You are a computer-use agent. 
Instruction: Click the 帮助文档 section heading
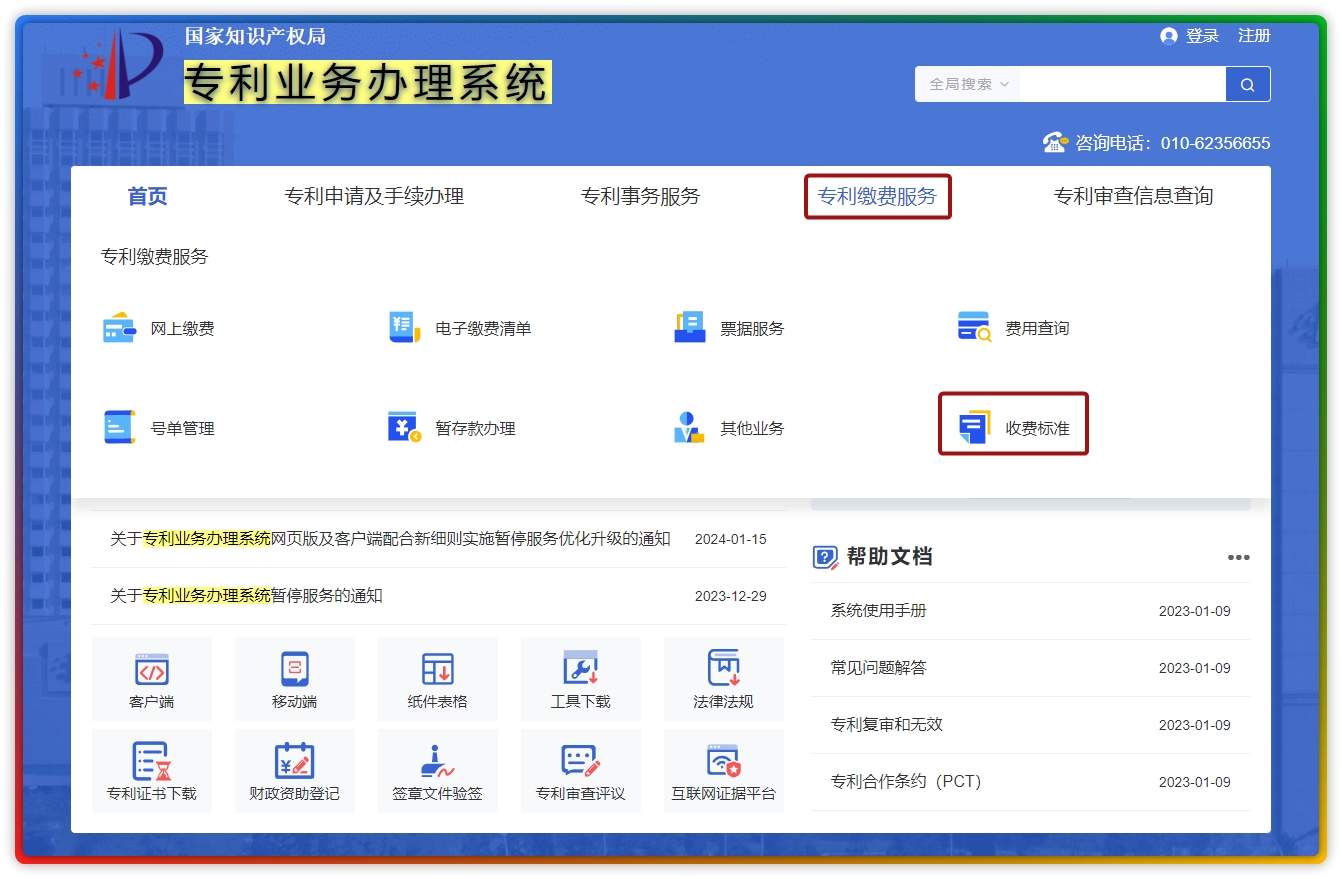tap(889, 557)
